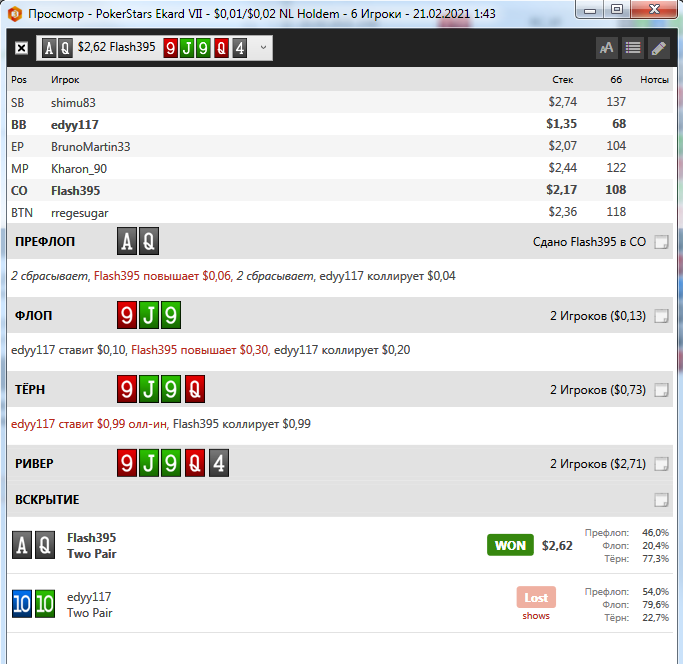Click the Стек column header

(562, 80)
